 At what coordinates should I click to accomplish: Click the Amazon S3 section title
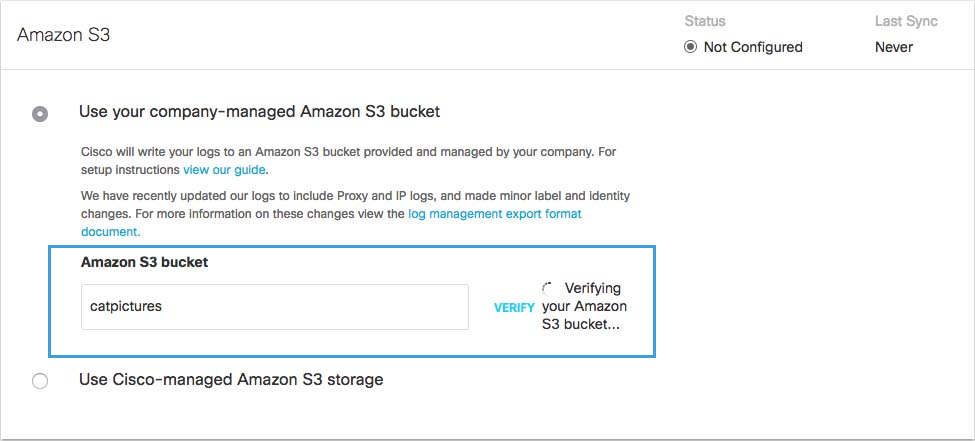click(x=63, y=35)
